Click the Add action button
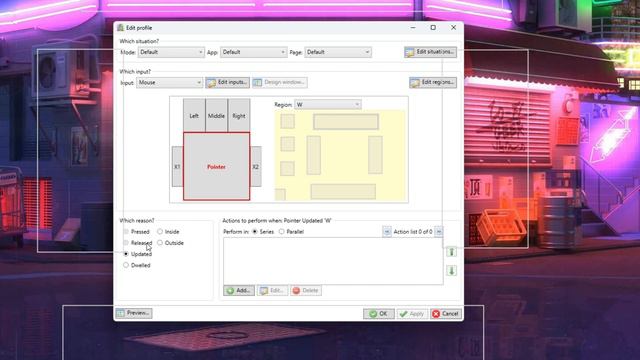640x360 pixels. (239, 291)
